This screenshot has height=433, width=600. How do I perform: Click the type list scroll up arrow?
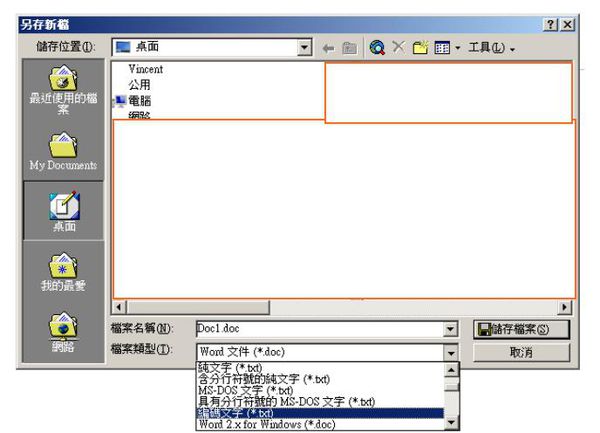tap(452, 370)
